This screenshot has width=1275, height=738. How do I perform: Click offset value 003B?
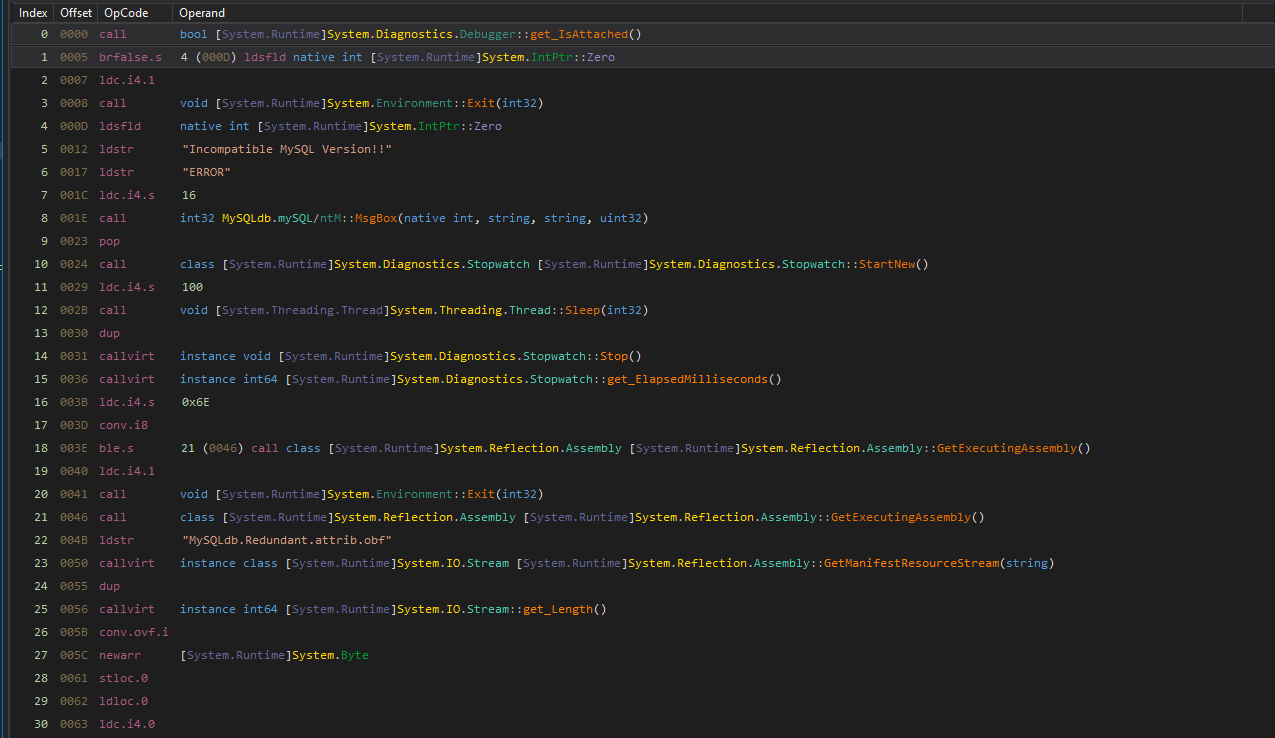[x=74, y=402]
